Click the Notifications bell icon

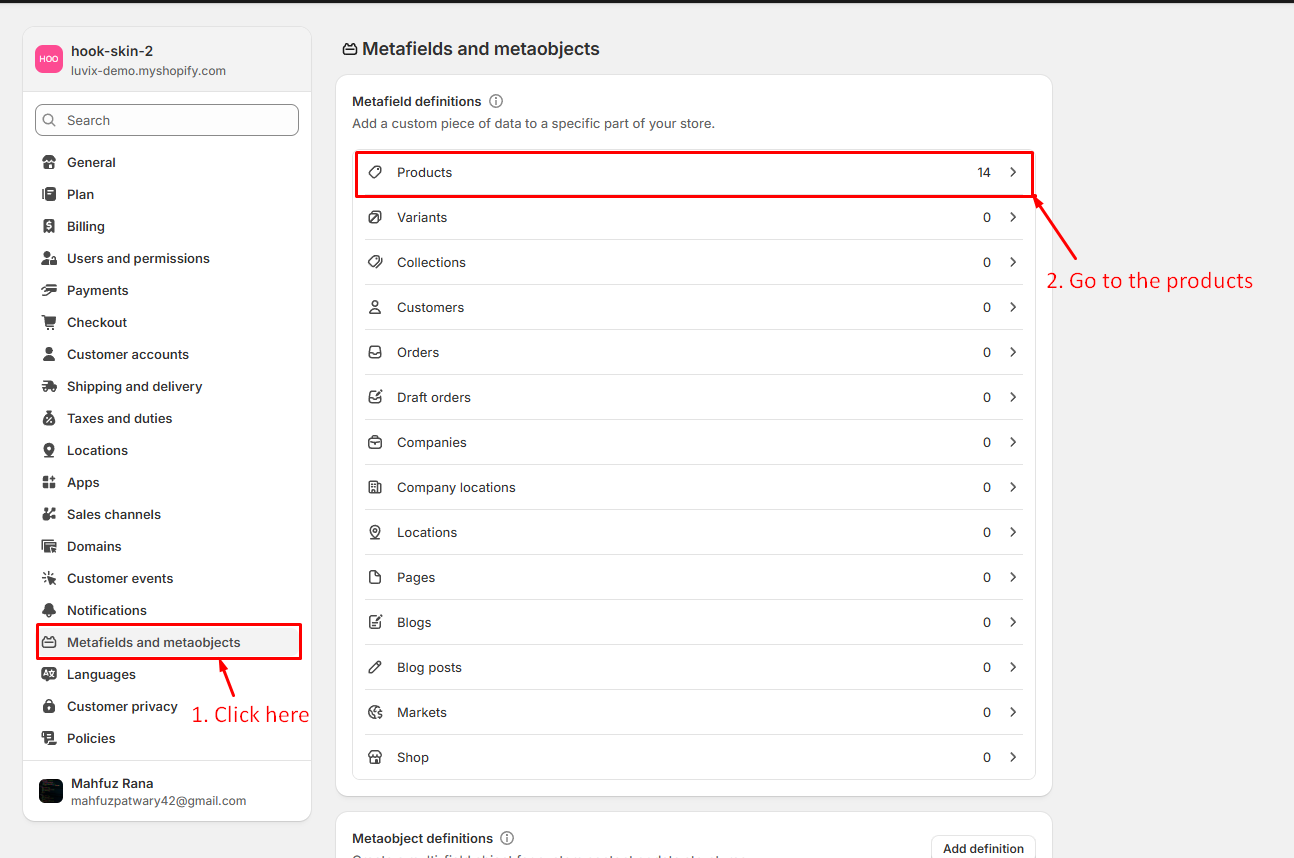49,610
